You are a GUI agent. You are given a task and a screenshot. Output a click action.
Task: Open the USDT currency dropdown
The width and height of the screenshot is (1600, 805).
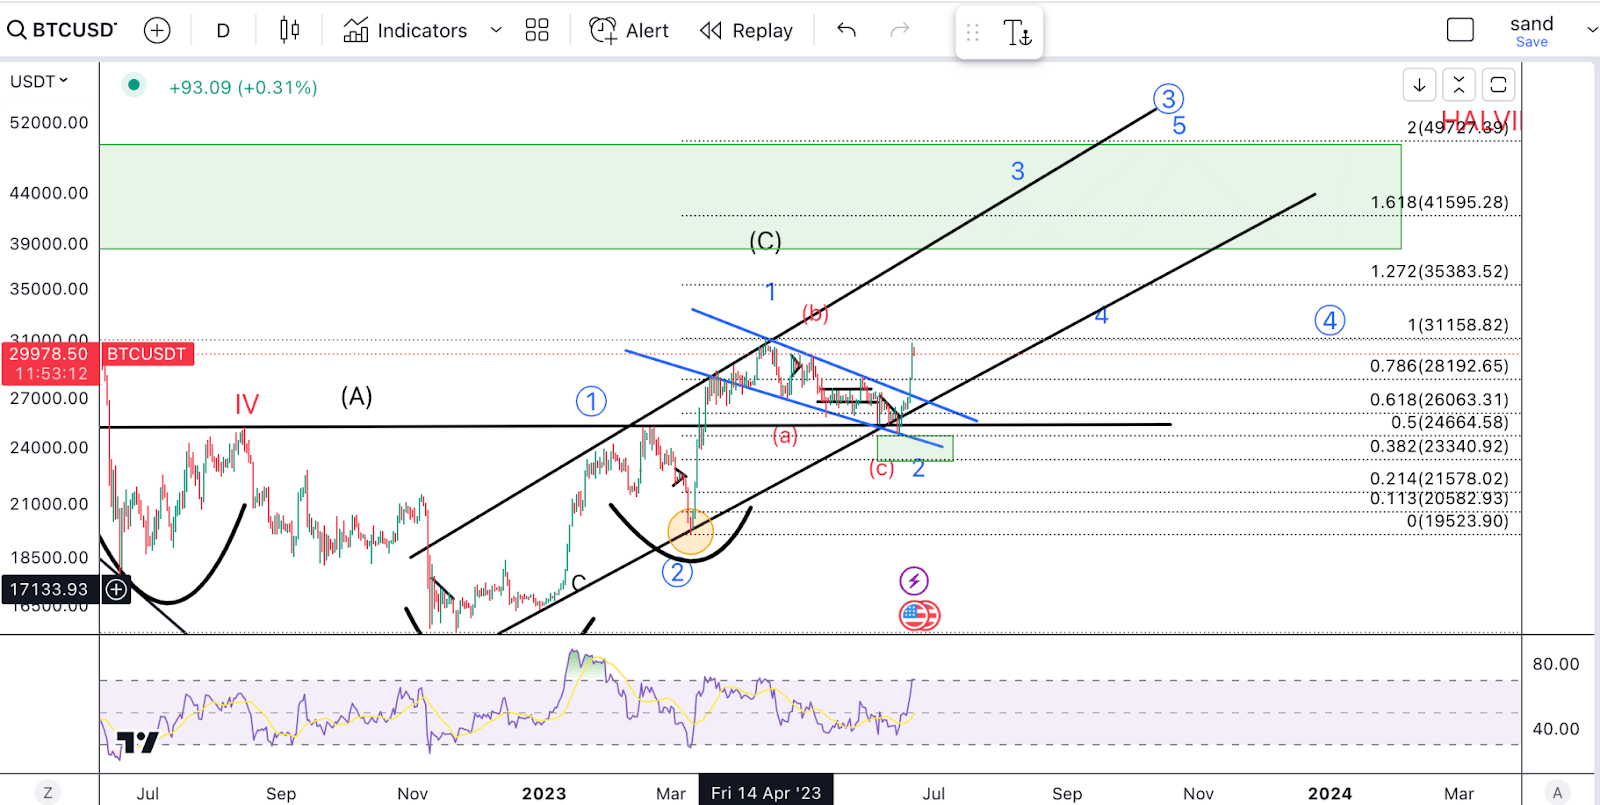[39, 81]
